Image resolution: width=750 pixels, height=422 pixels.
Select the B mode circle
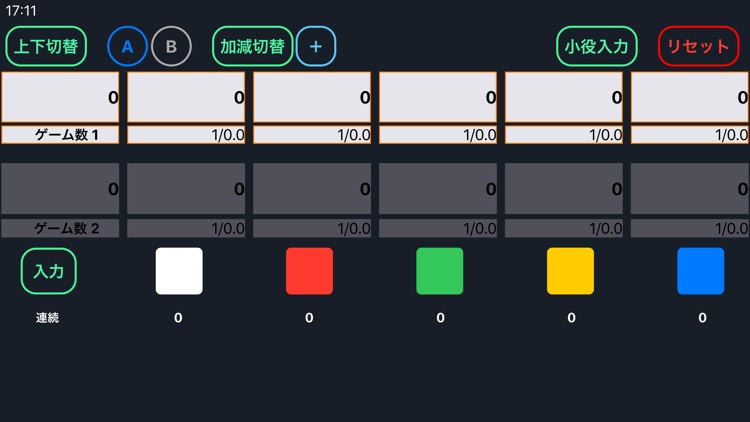[x=171, y=46]
